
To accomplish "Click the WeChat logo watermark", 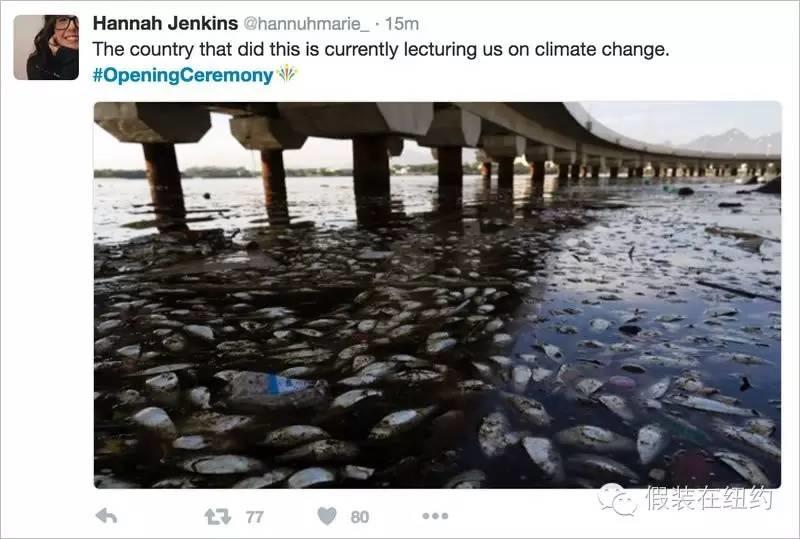I will coord(617,498).
